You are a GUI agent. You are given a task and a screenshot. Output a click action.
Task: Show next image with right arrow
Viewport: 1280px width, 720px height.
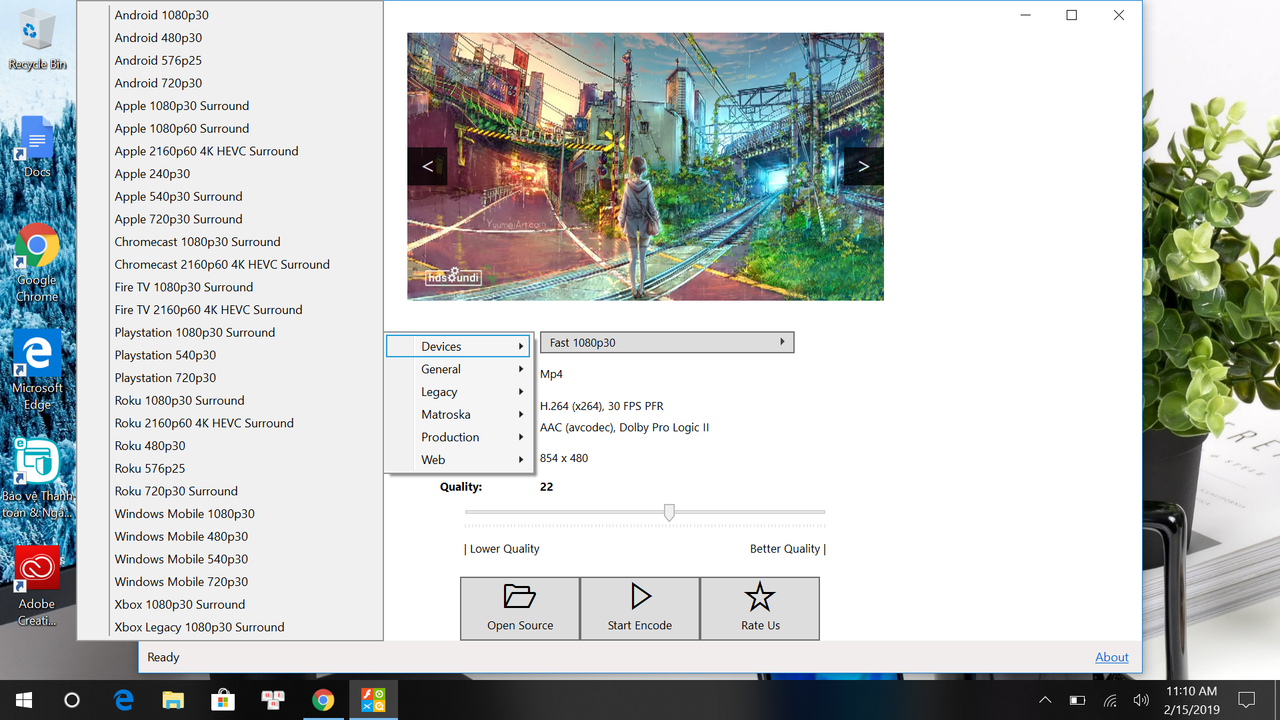864,166
